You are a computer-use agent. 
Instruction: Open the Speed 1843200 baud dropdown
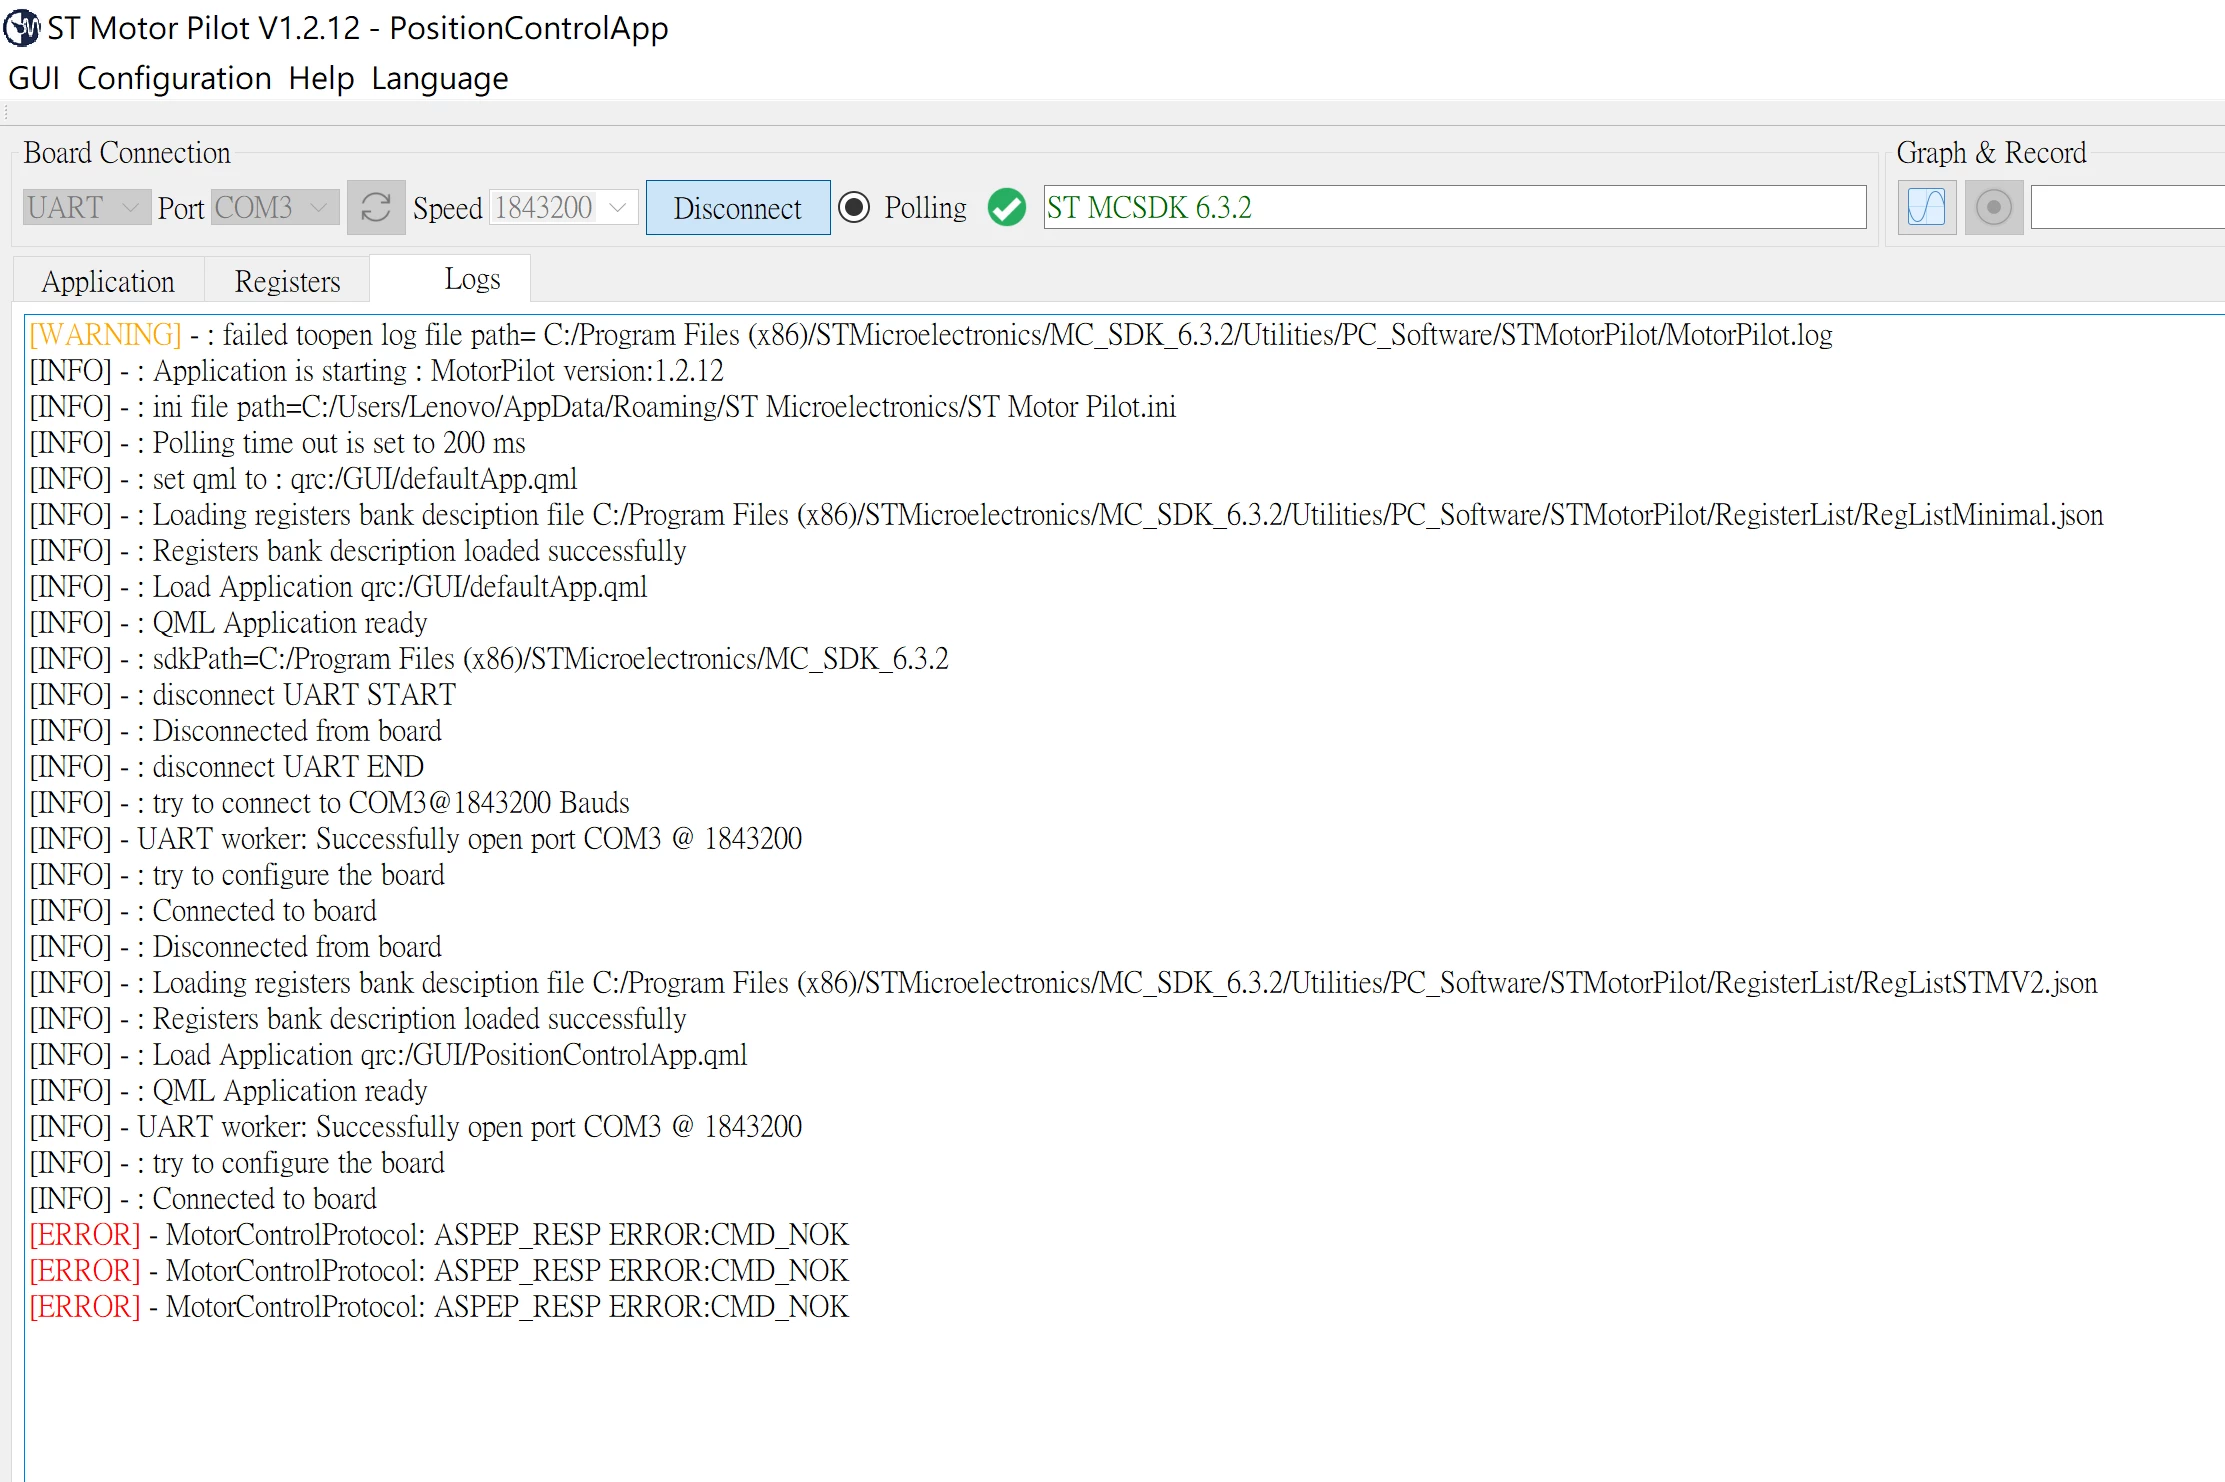[564, 208]
